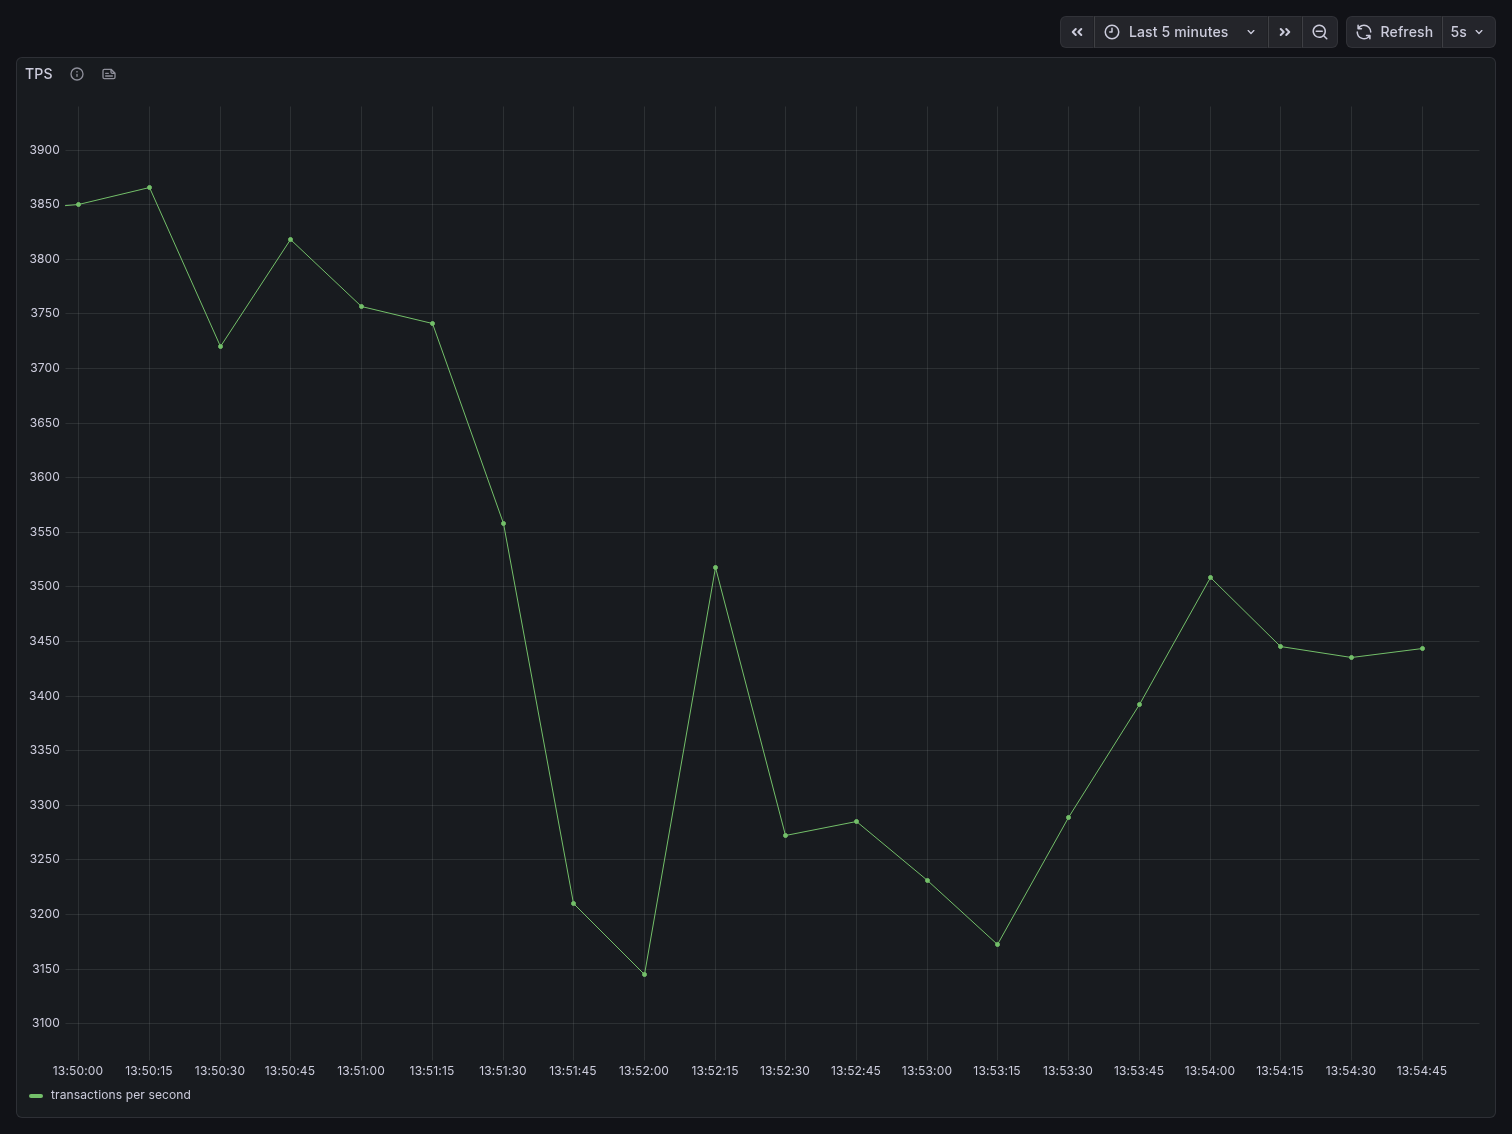Click the dip data point at 13:53:15
Image resolution: width=1512 pixels, height=1134 pixels.
(997, 945)
